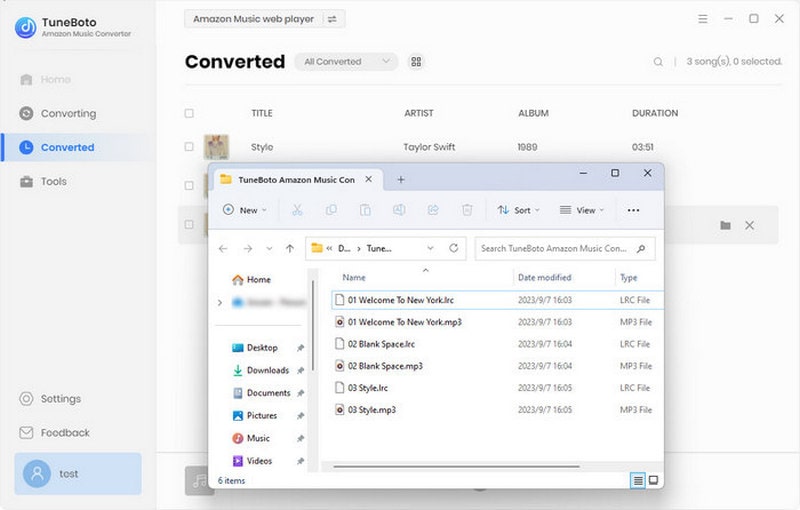Image resolution: width=800 pixels, height=510 pixels.
Task: Click the Rename icon in Explorer toolbar
Action: pyautogui.click(x=399, y=210)
